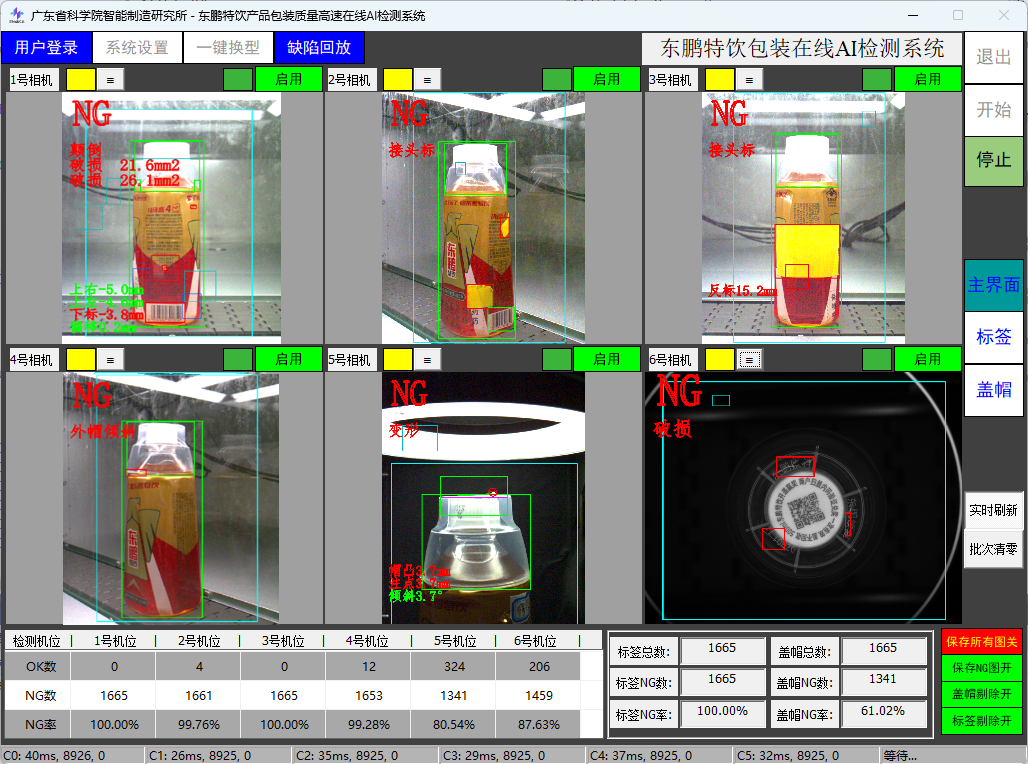The height and width of the screenshot is (764, 1028).
Task: Click the 开始 button
Action: 993,110
